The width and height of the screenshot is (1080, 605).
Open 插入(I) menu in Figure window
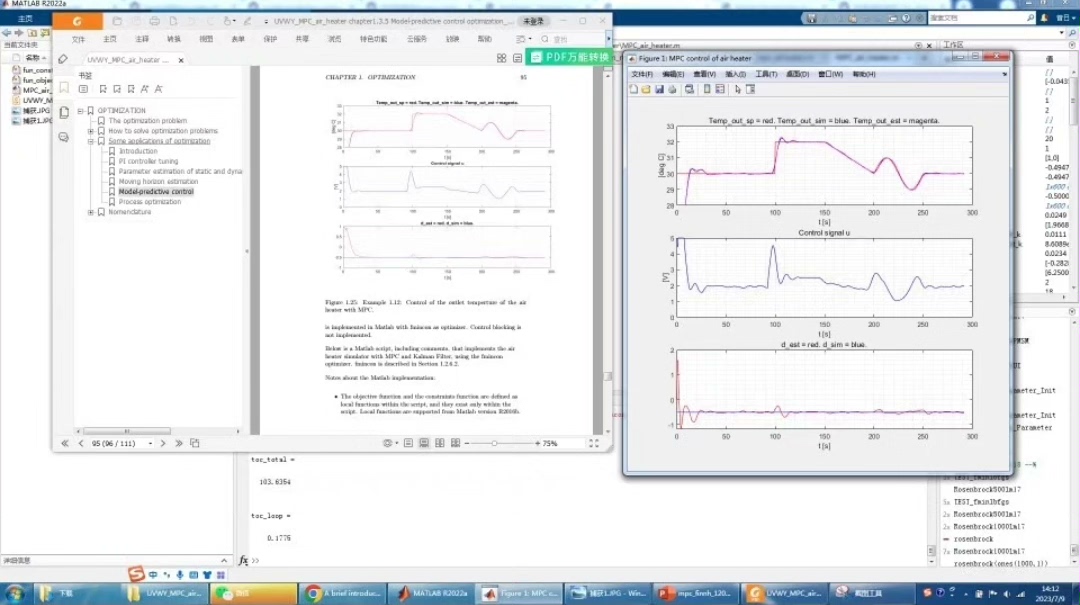pyautogui.click(x=735, y=74)
